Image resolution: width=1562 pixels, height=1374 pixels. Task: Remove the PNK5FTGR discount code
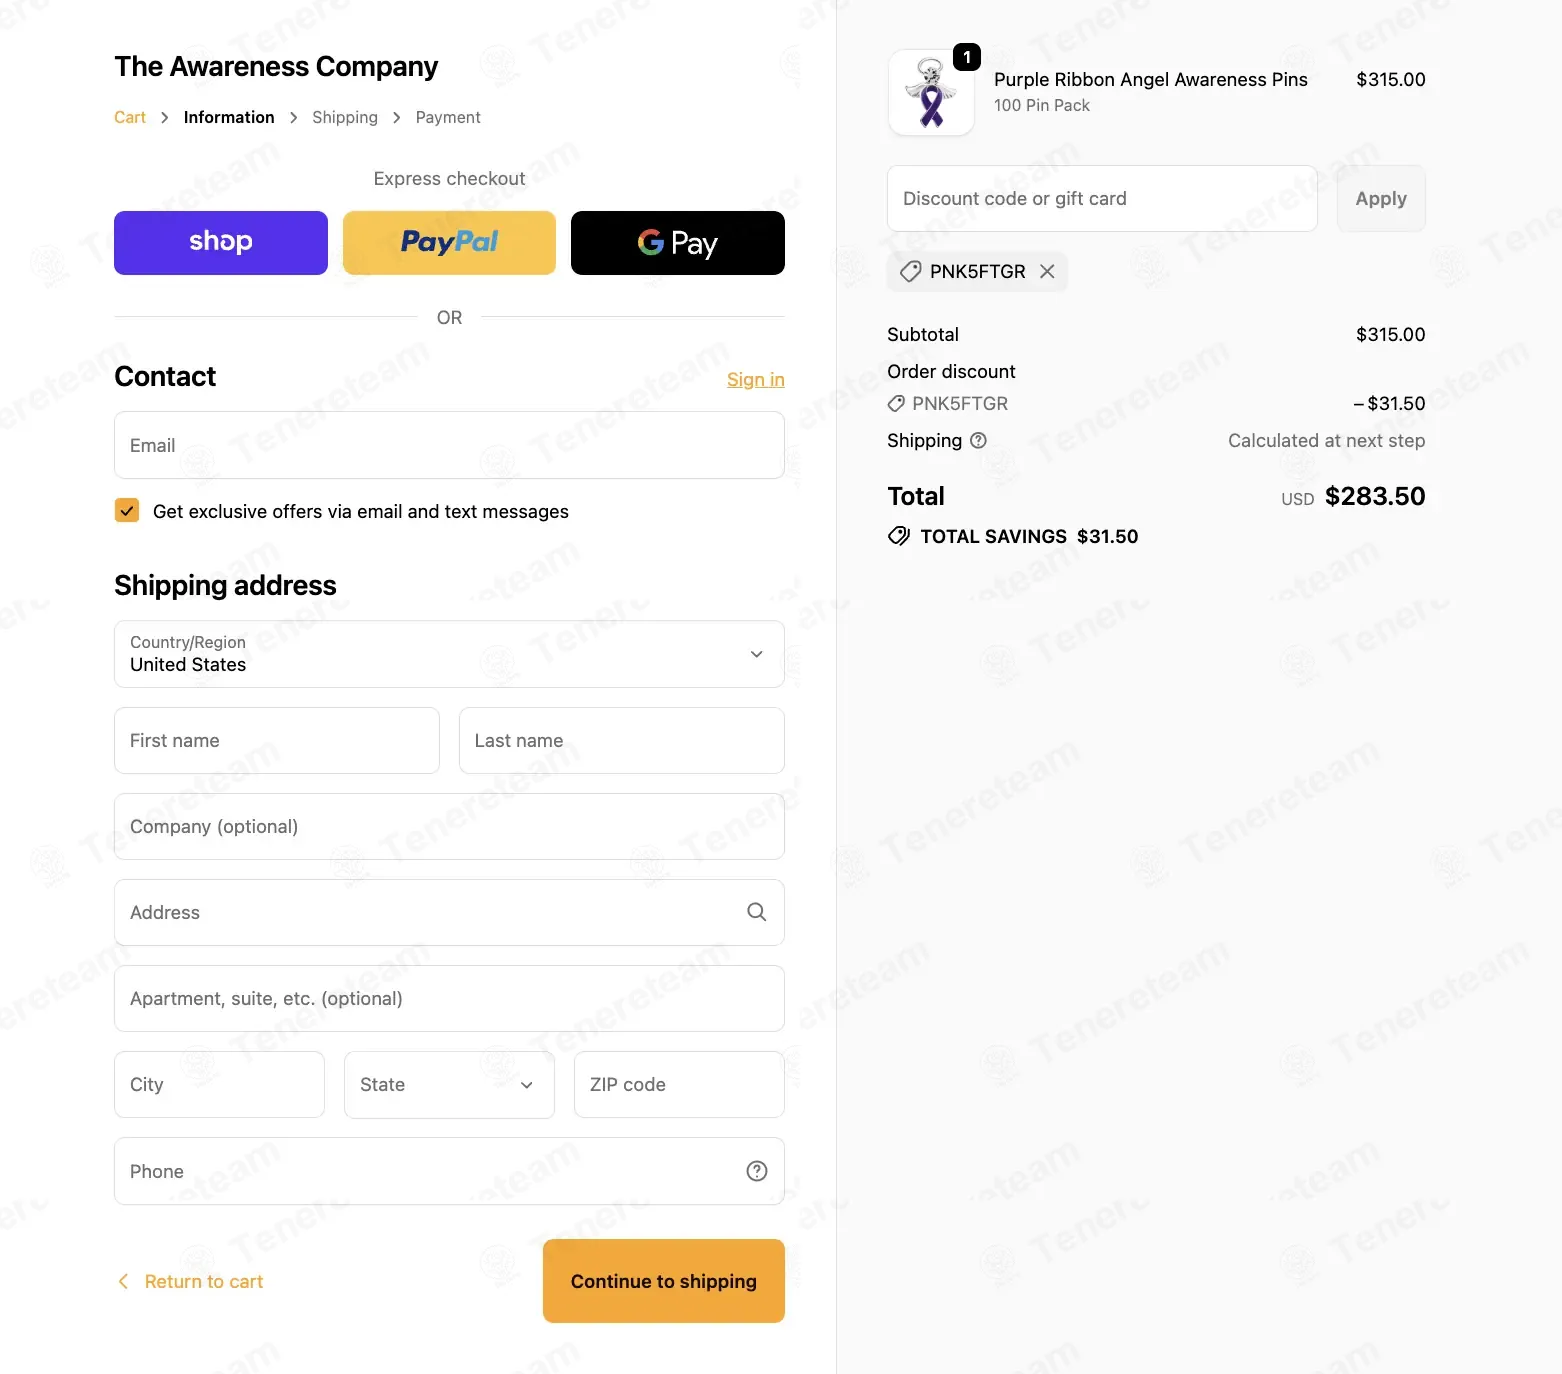1047,271
